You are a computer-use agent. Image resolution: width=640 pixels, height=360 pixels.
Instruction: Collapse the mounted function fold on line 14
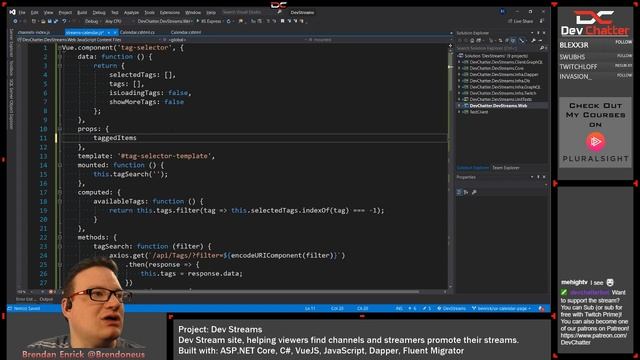pyautogui.click(x=60, y=165)
